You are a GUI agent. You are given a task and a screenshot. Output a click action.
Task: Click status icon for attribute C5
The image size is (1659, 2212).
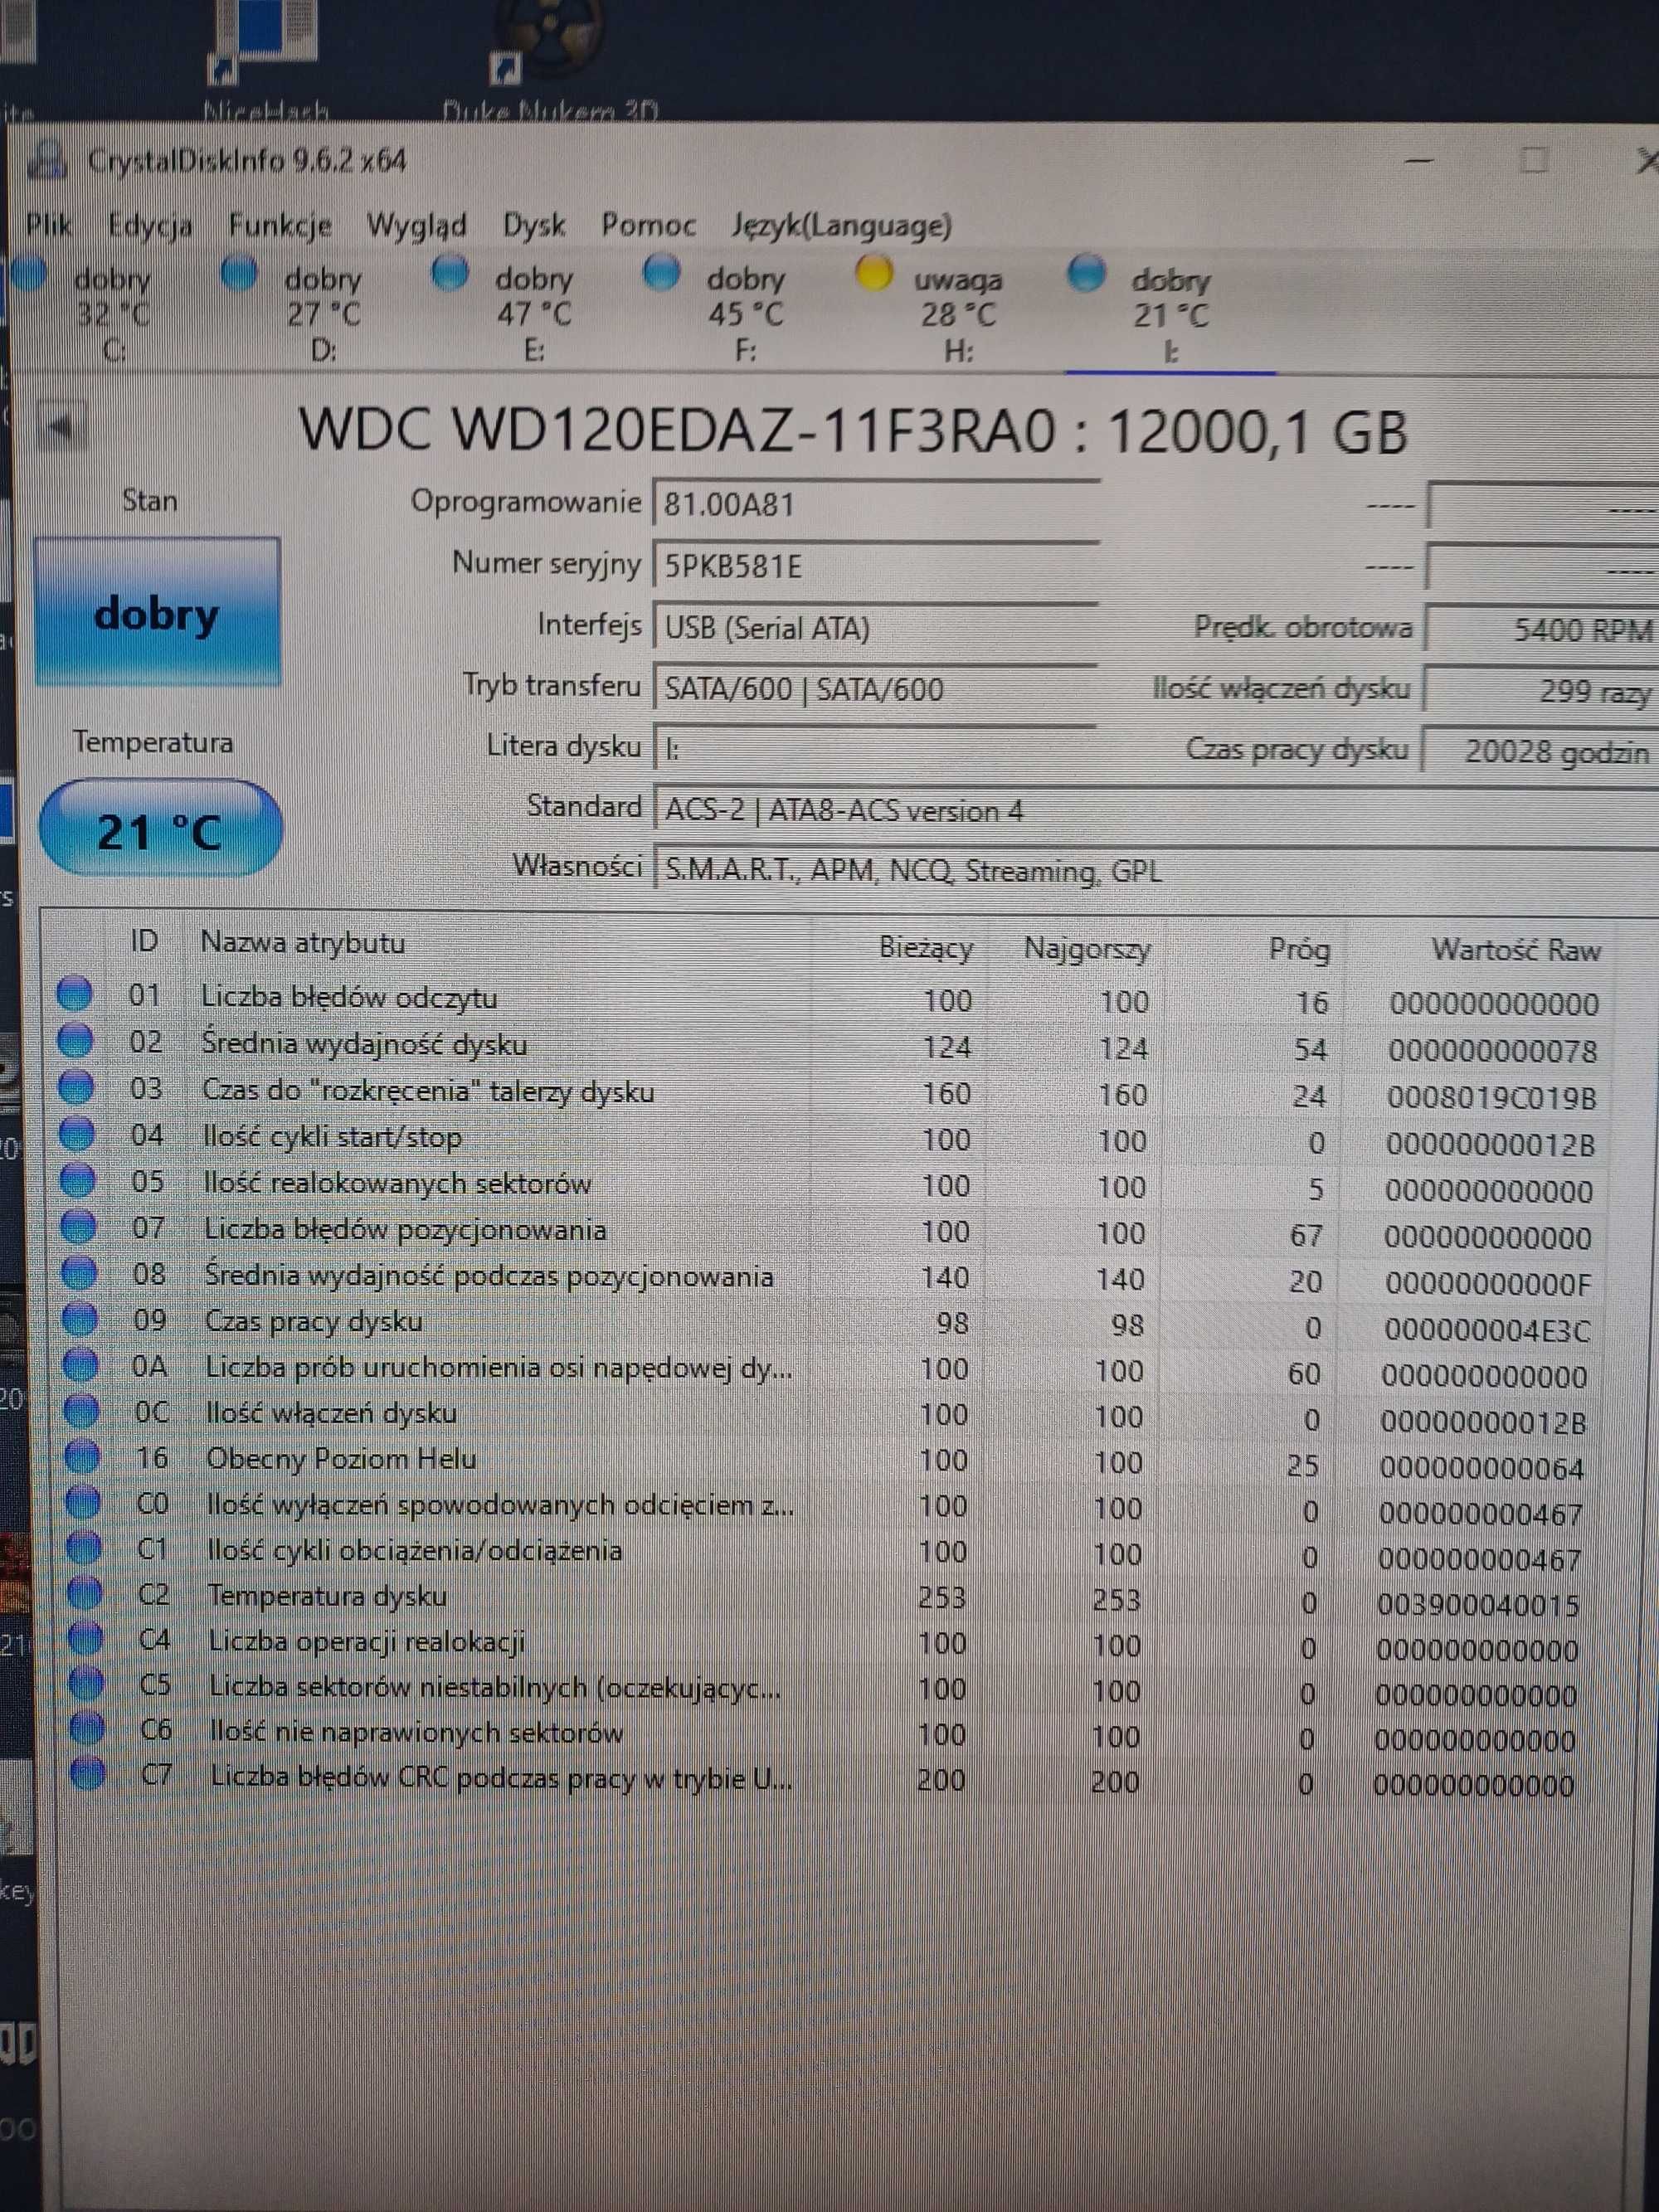(87, 1683)
